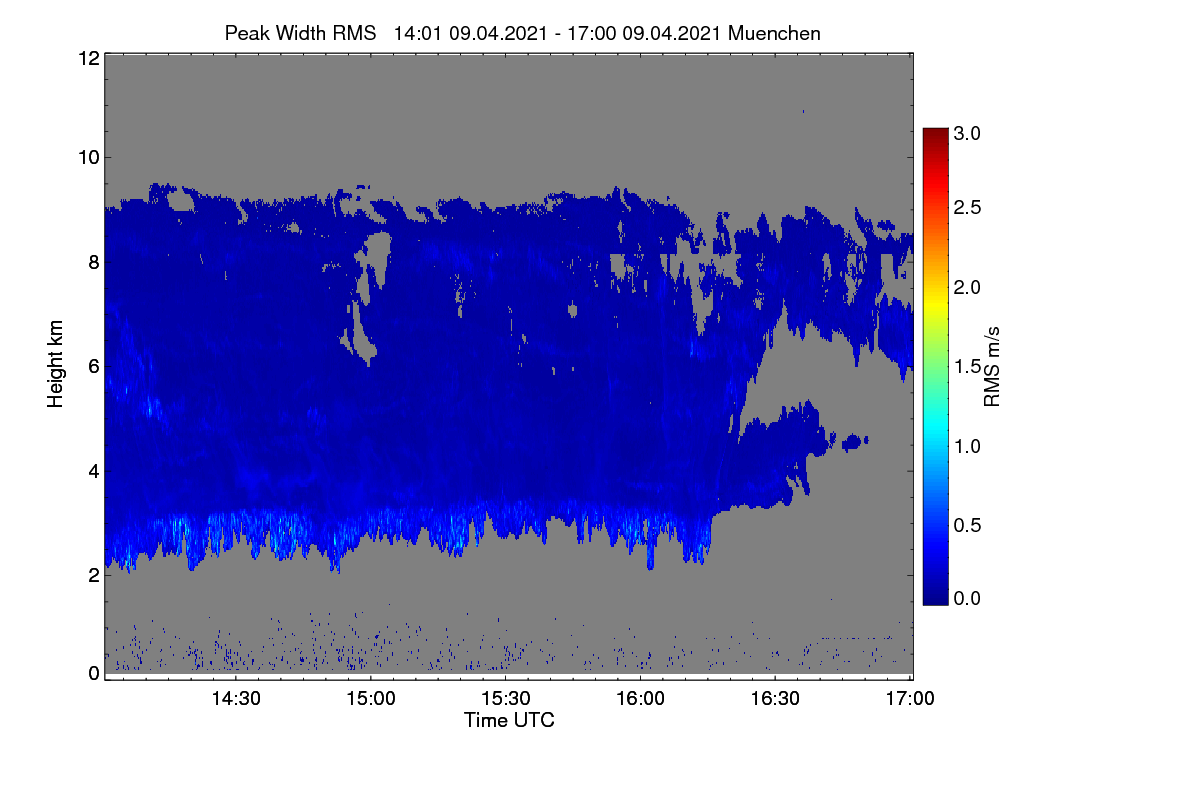This screenshot has height=800, width=1200.
Task: Click the colorbar value 1.0
Action: [968, 445]
